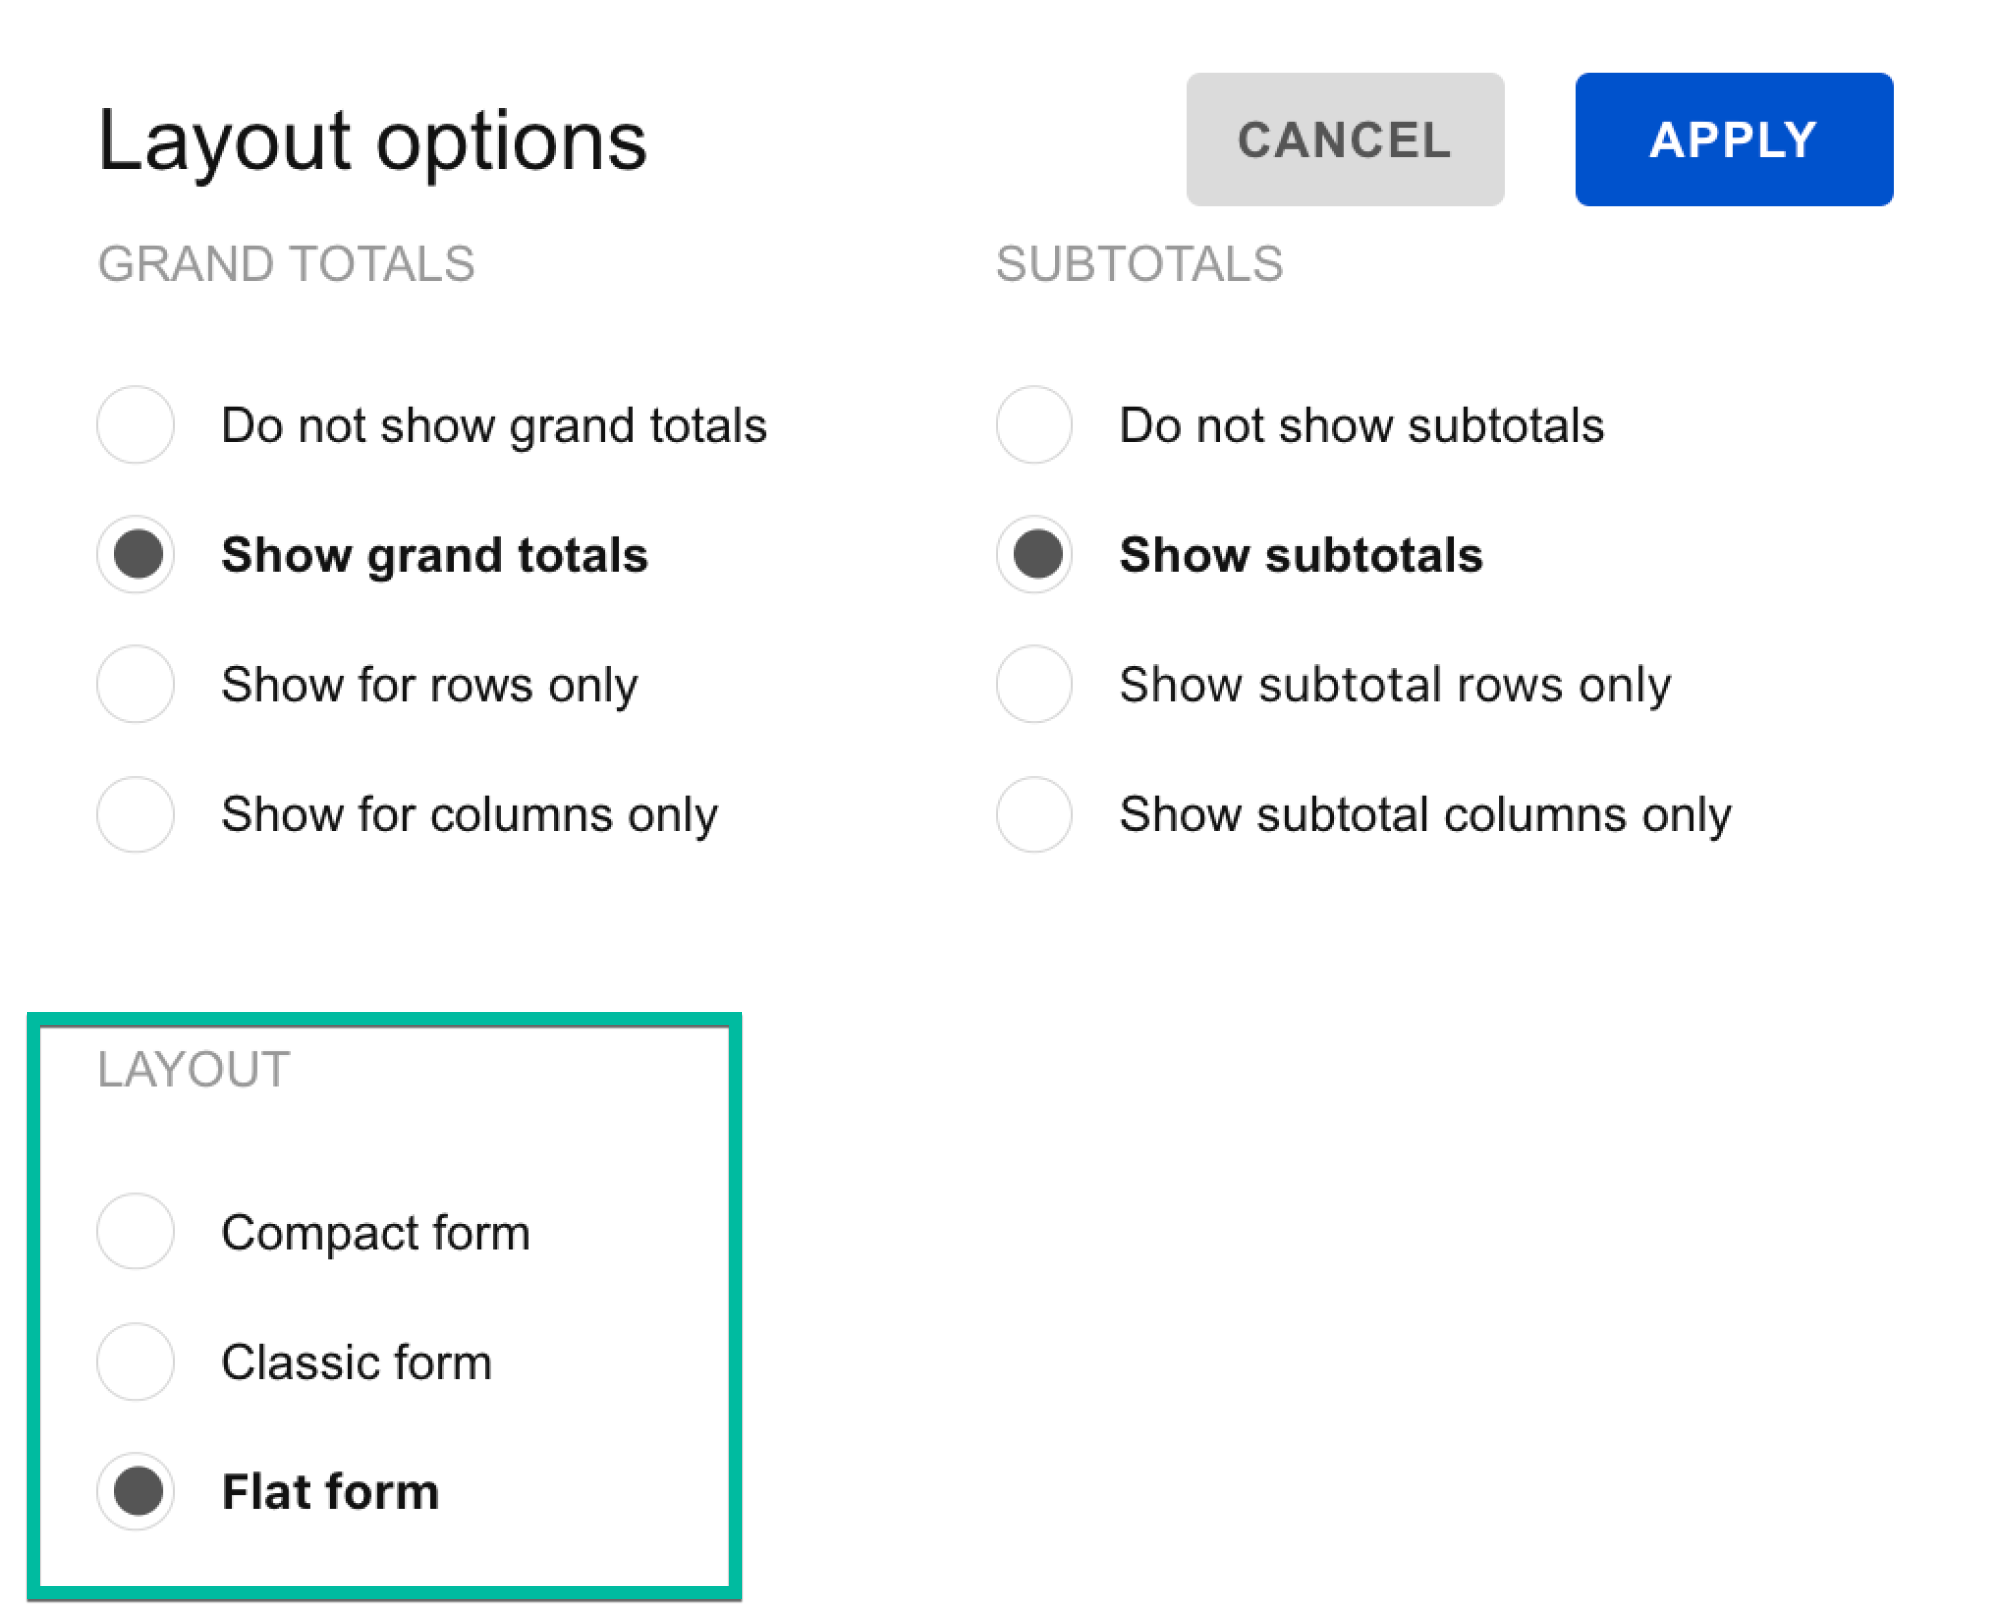Pick the Flat form layout
The height and width of the screenshot is (1613, 2000).
pyautogui.click(x=136, y=1490)
